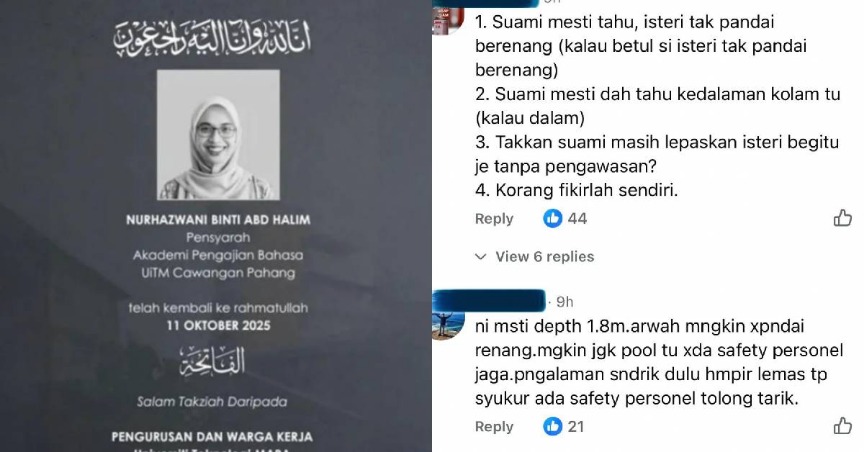Select the first comment's text body
The width and height of the screenshot is (864, 452).
click(x=657, y=106)
